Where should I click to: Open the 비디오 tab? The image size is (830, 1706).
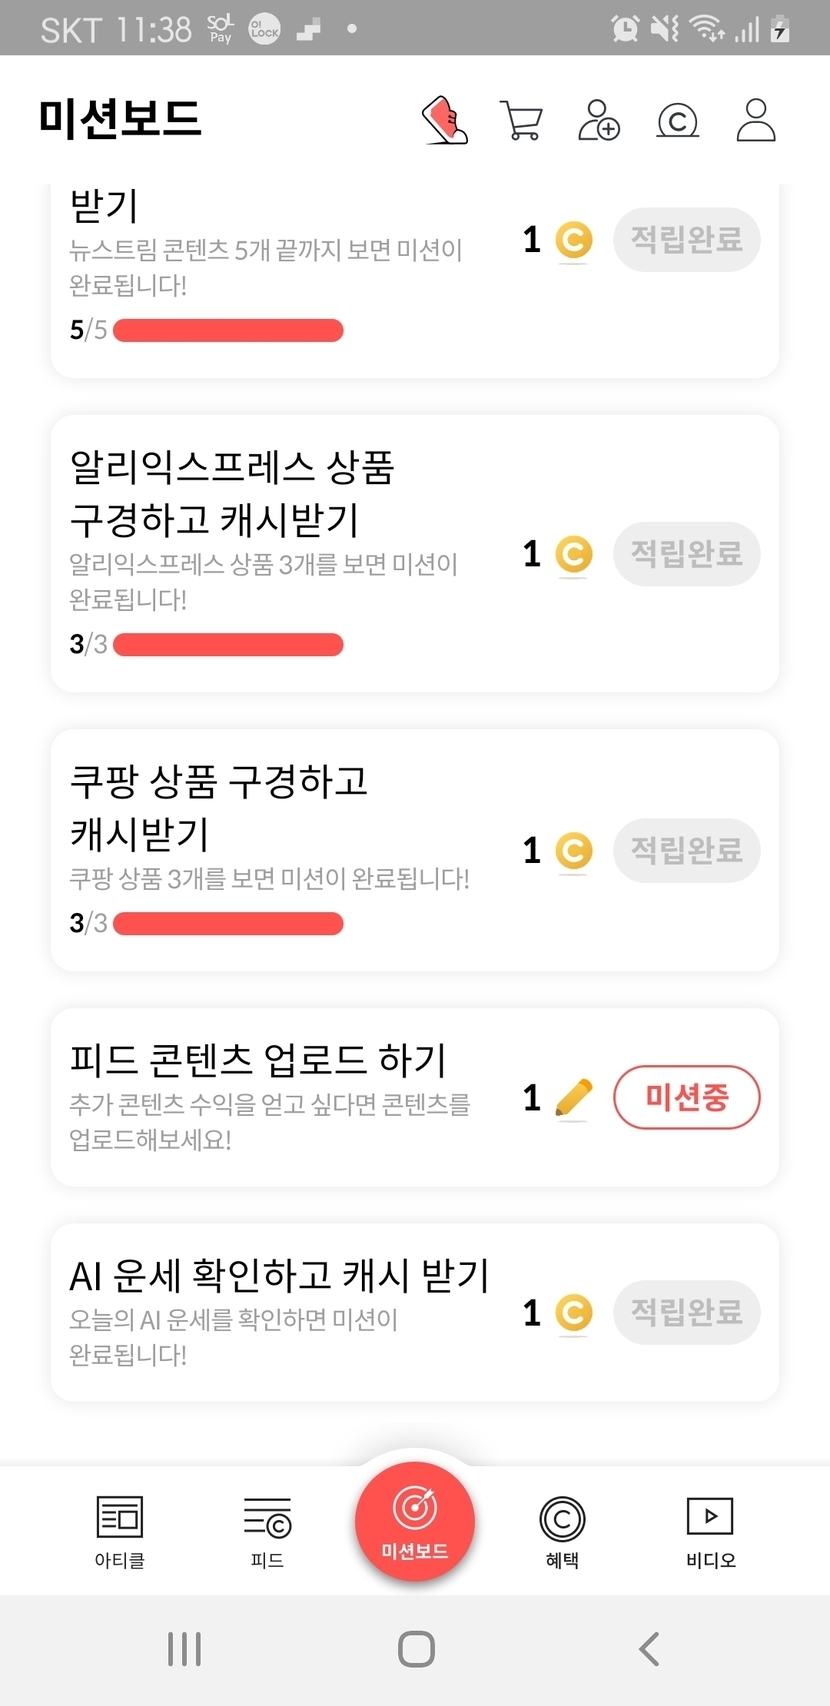(x=710, y=1530)
